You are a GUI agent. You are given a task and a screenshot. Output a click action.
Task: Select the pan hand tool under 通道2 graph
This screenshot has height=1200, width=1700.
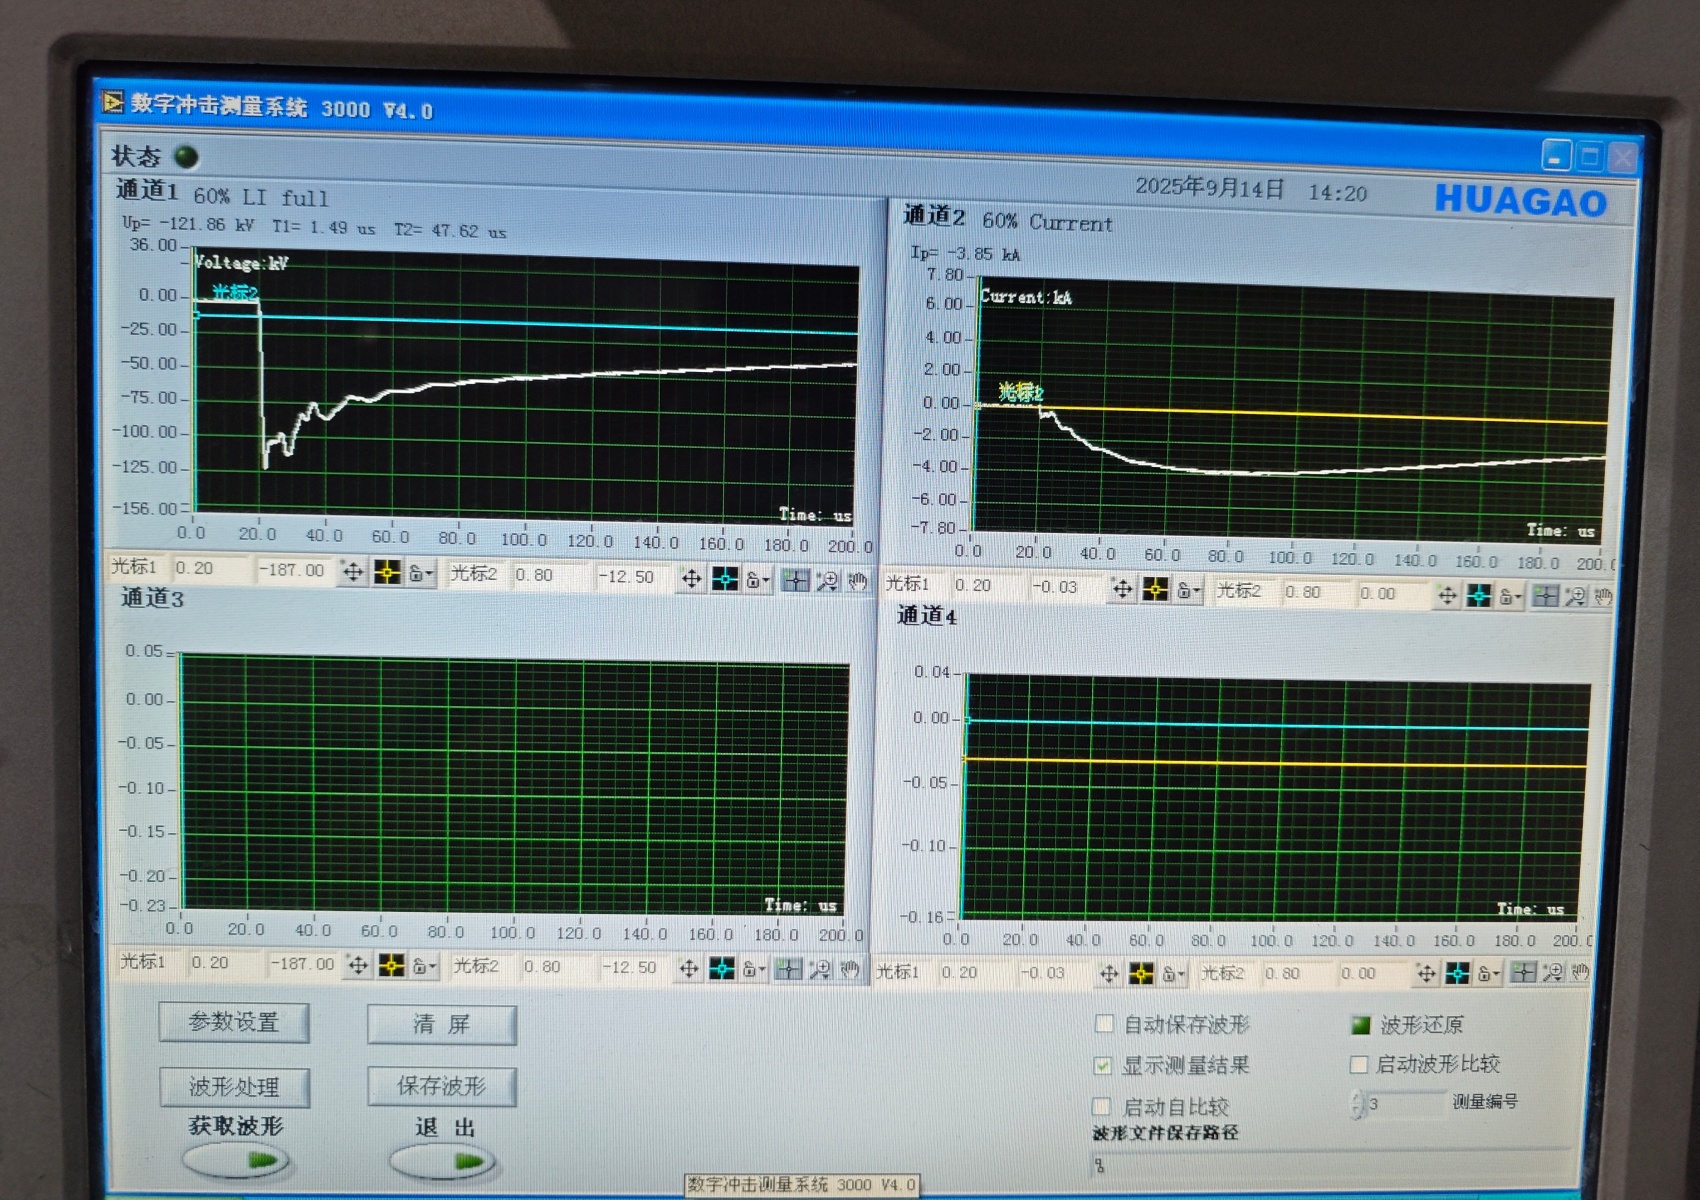click(x=1603, y=597)
